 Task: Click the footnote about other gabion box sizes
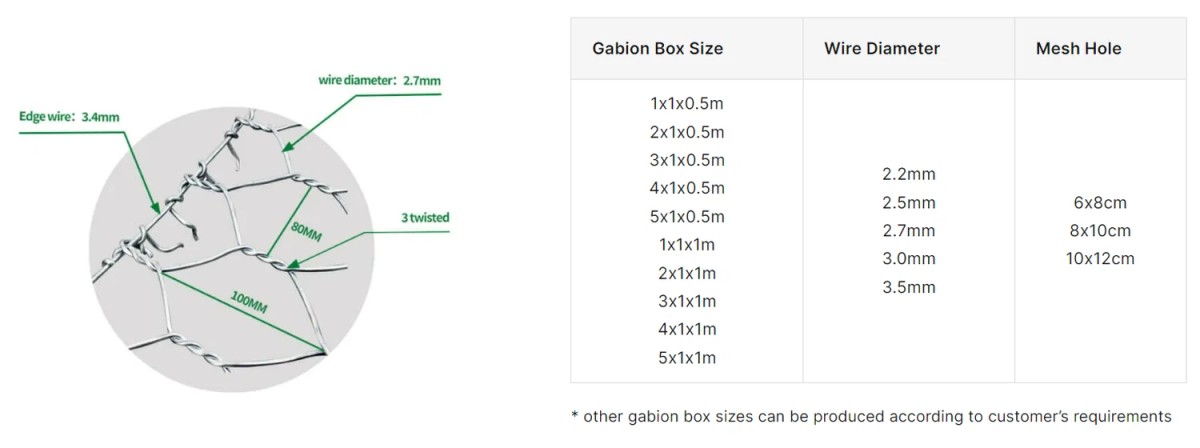tap(870, 416)
